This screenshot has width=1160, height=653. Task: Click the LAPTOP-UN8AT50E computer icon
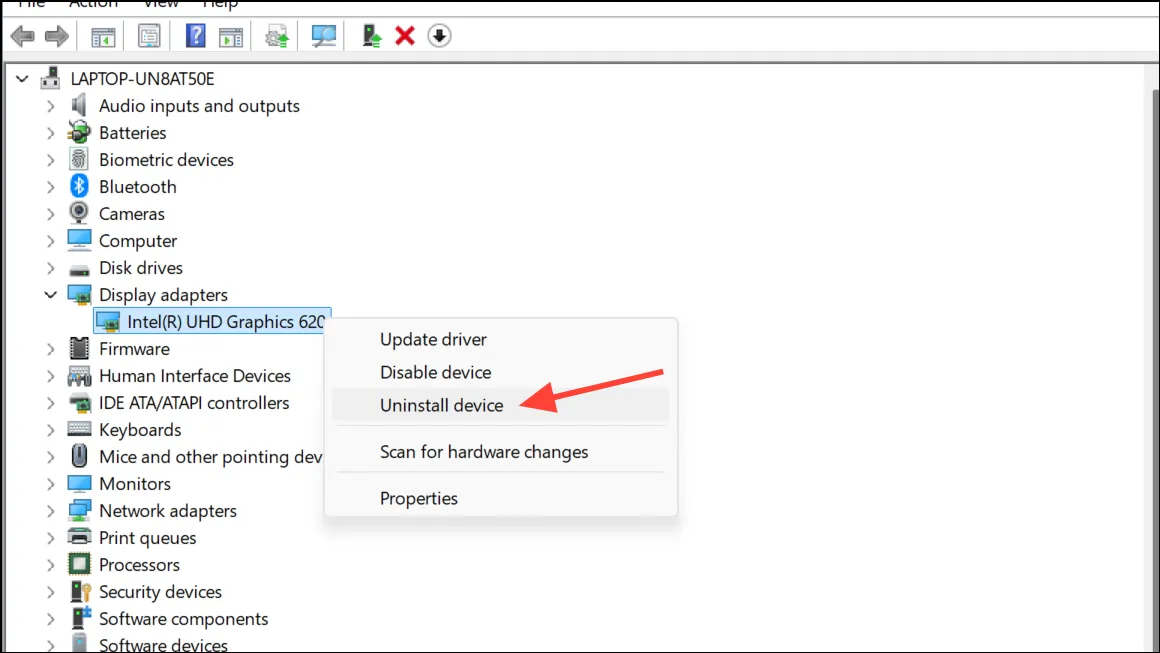pos(50,78)
